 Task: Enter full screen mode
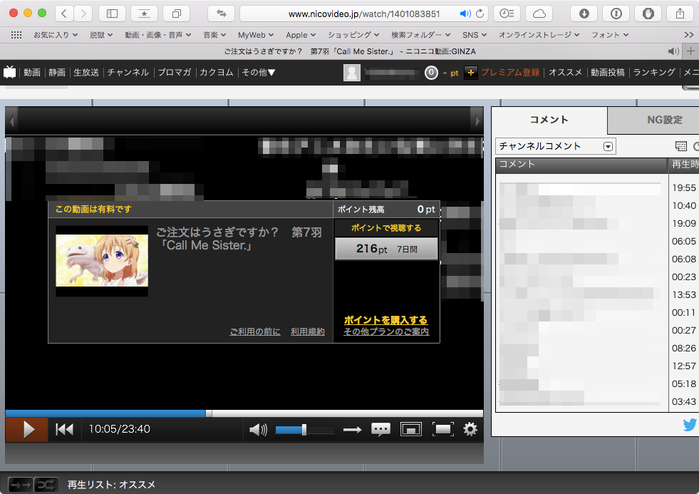[x=443, y=429]
